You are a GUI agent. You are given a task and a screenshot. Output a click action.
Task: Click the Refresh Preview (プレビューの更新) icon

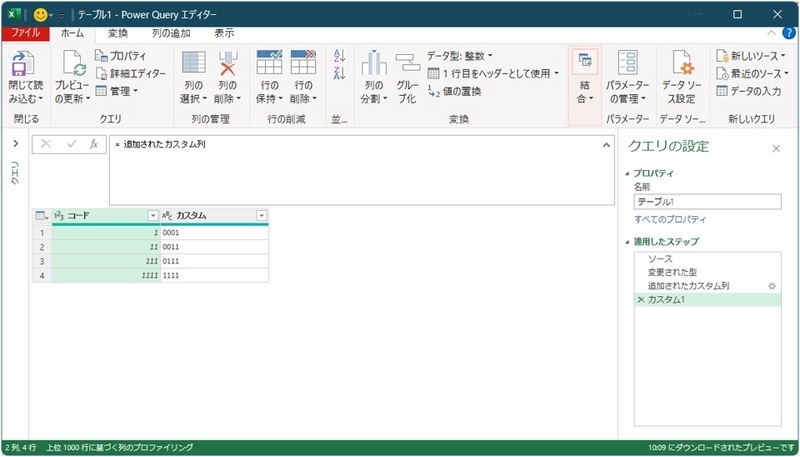(x=73, y=63)
